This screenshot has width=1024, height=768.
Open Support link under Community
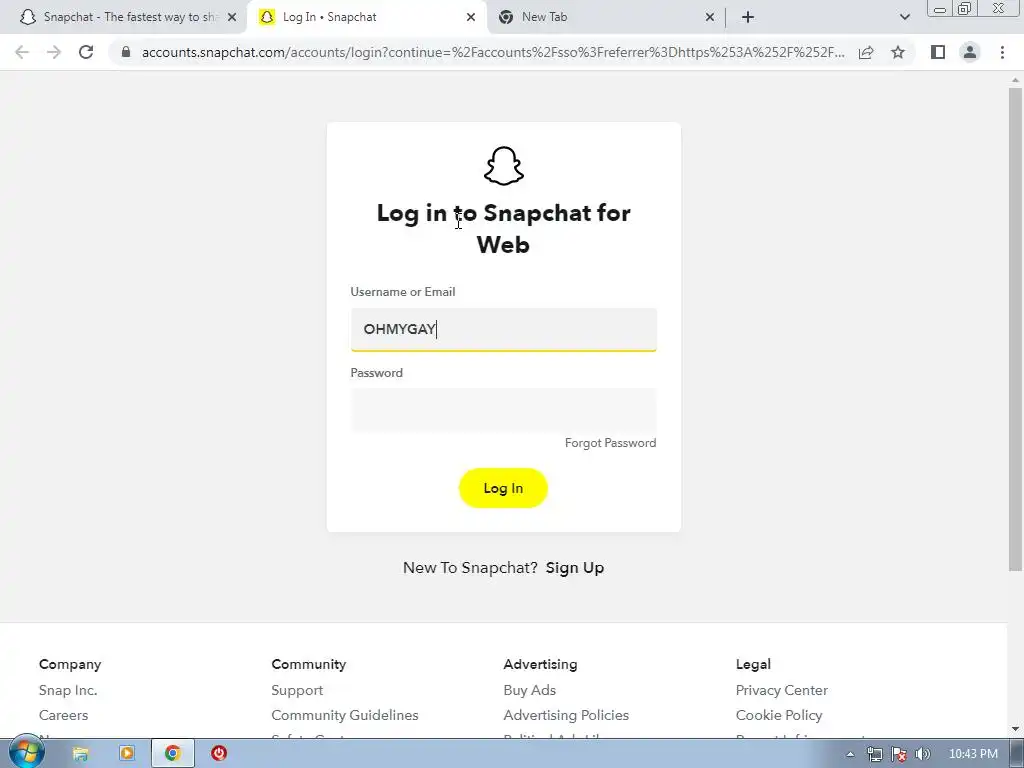pos(297,690)
